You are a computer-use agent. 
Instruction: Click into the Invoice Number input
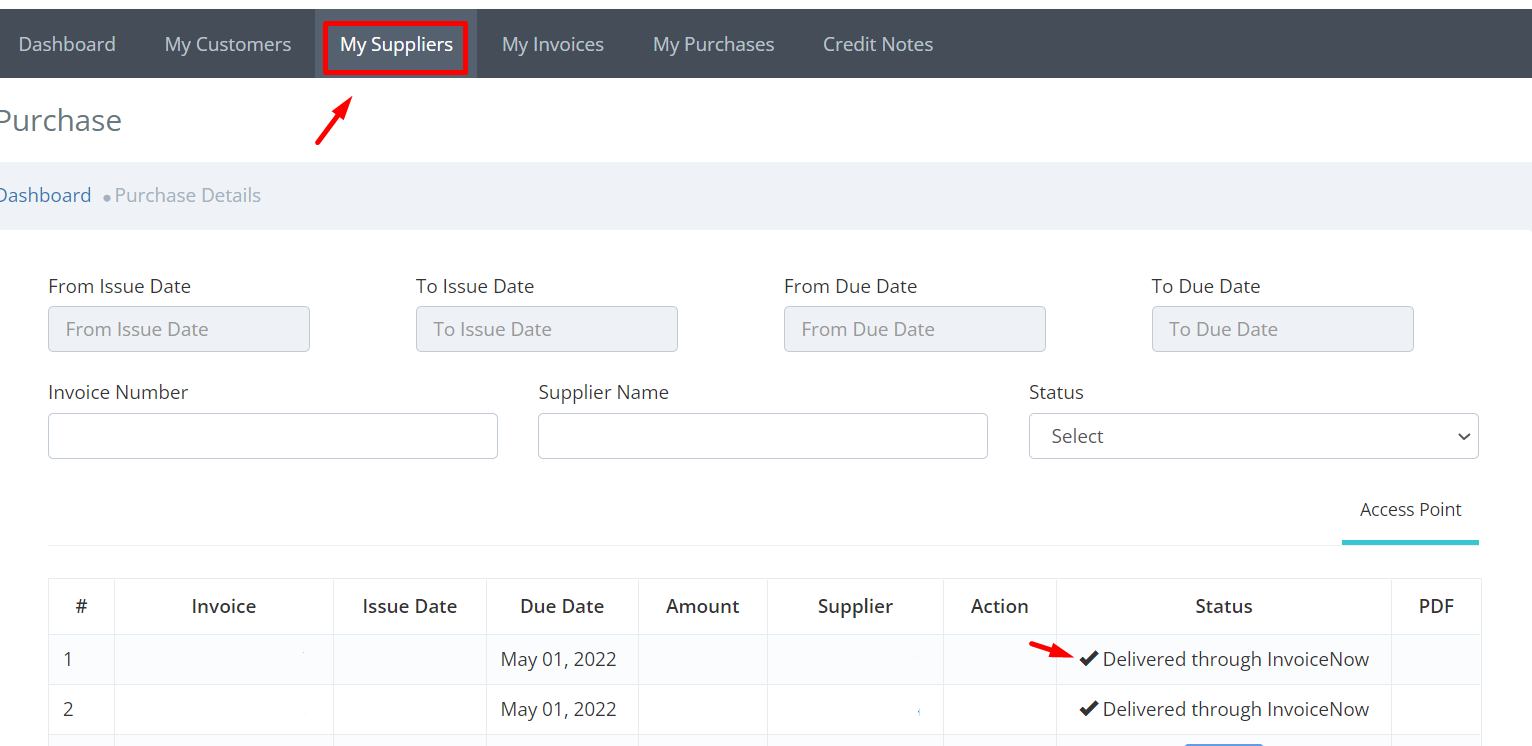[273, 436]
